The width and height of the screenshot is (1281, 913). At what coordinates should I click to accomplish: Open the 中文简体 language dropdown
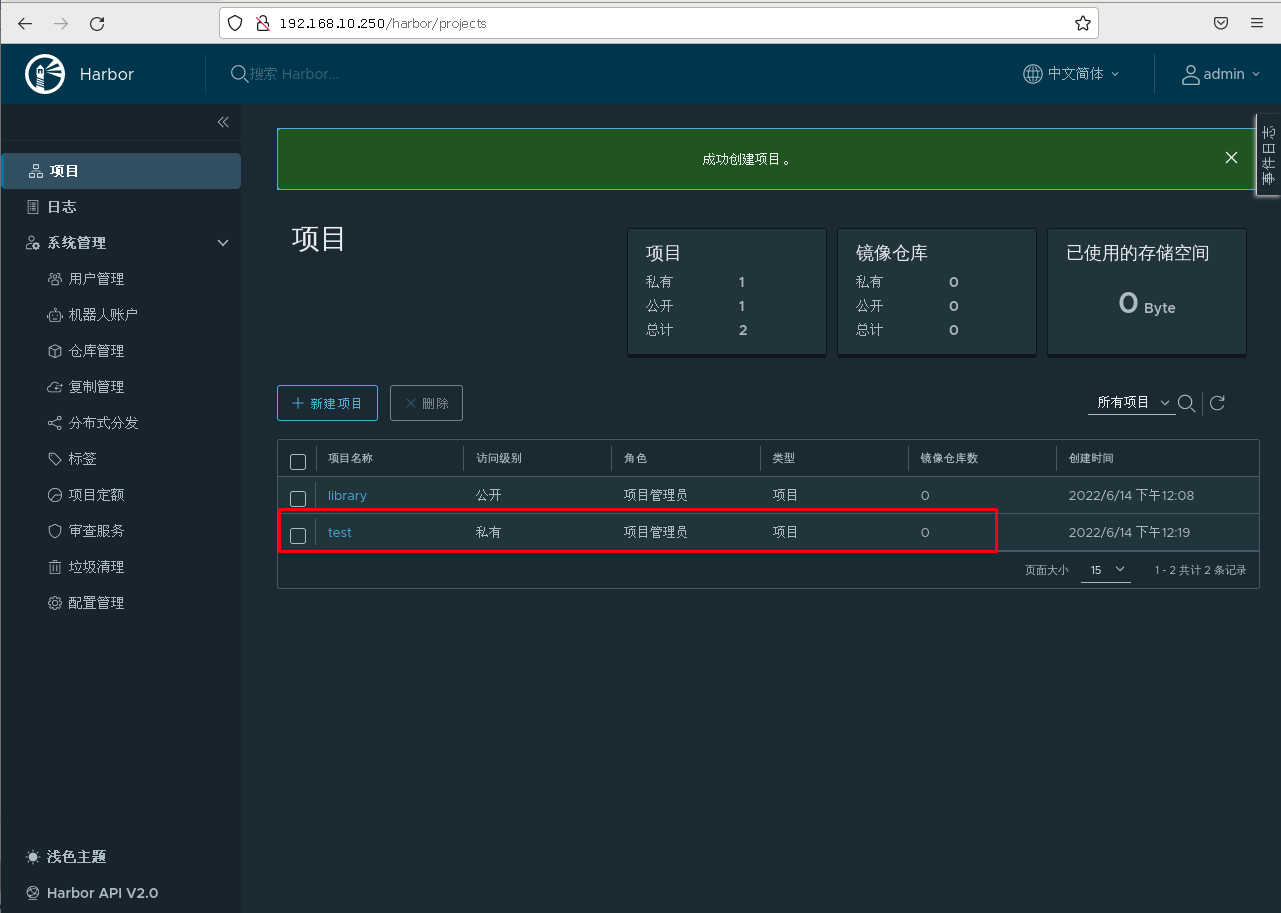point(1072,74)
